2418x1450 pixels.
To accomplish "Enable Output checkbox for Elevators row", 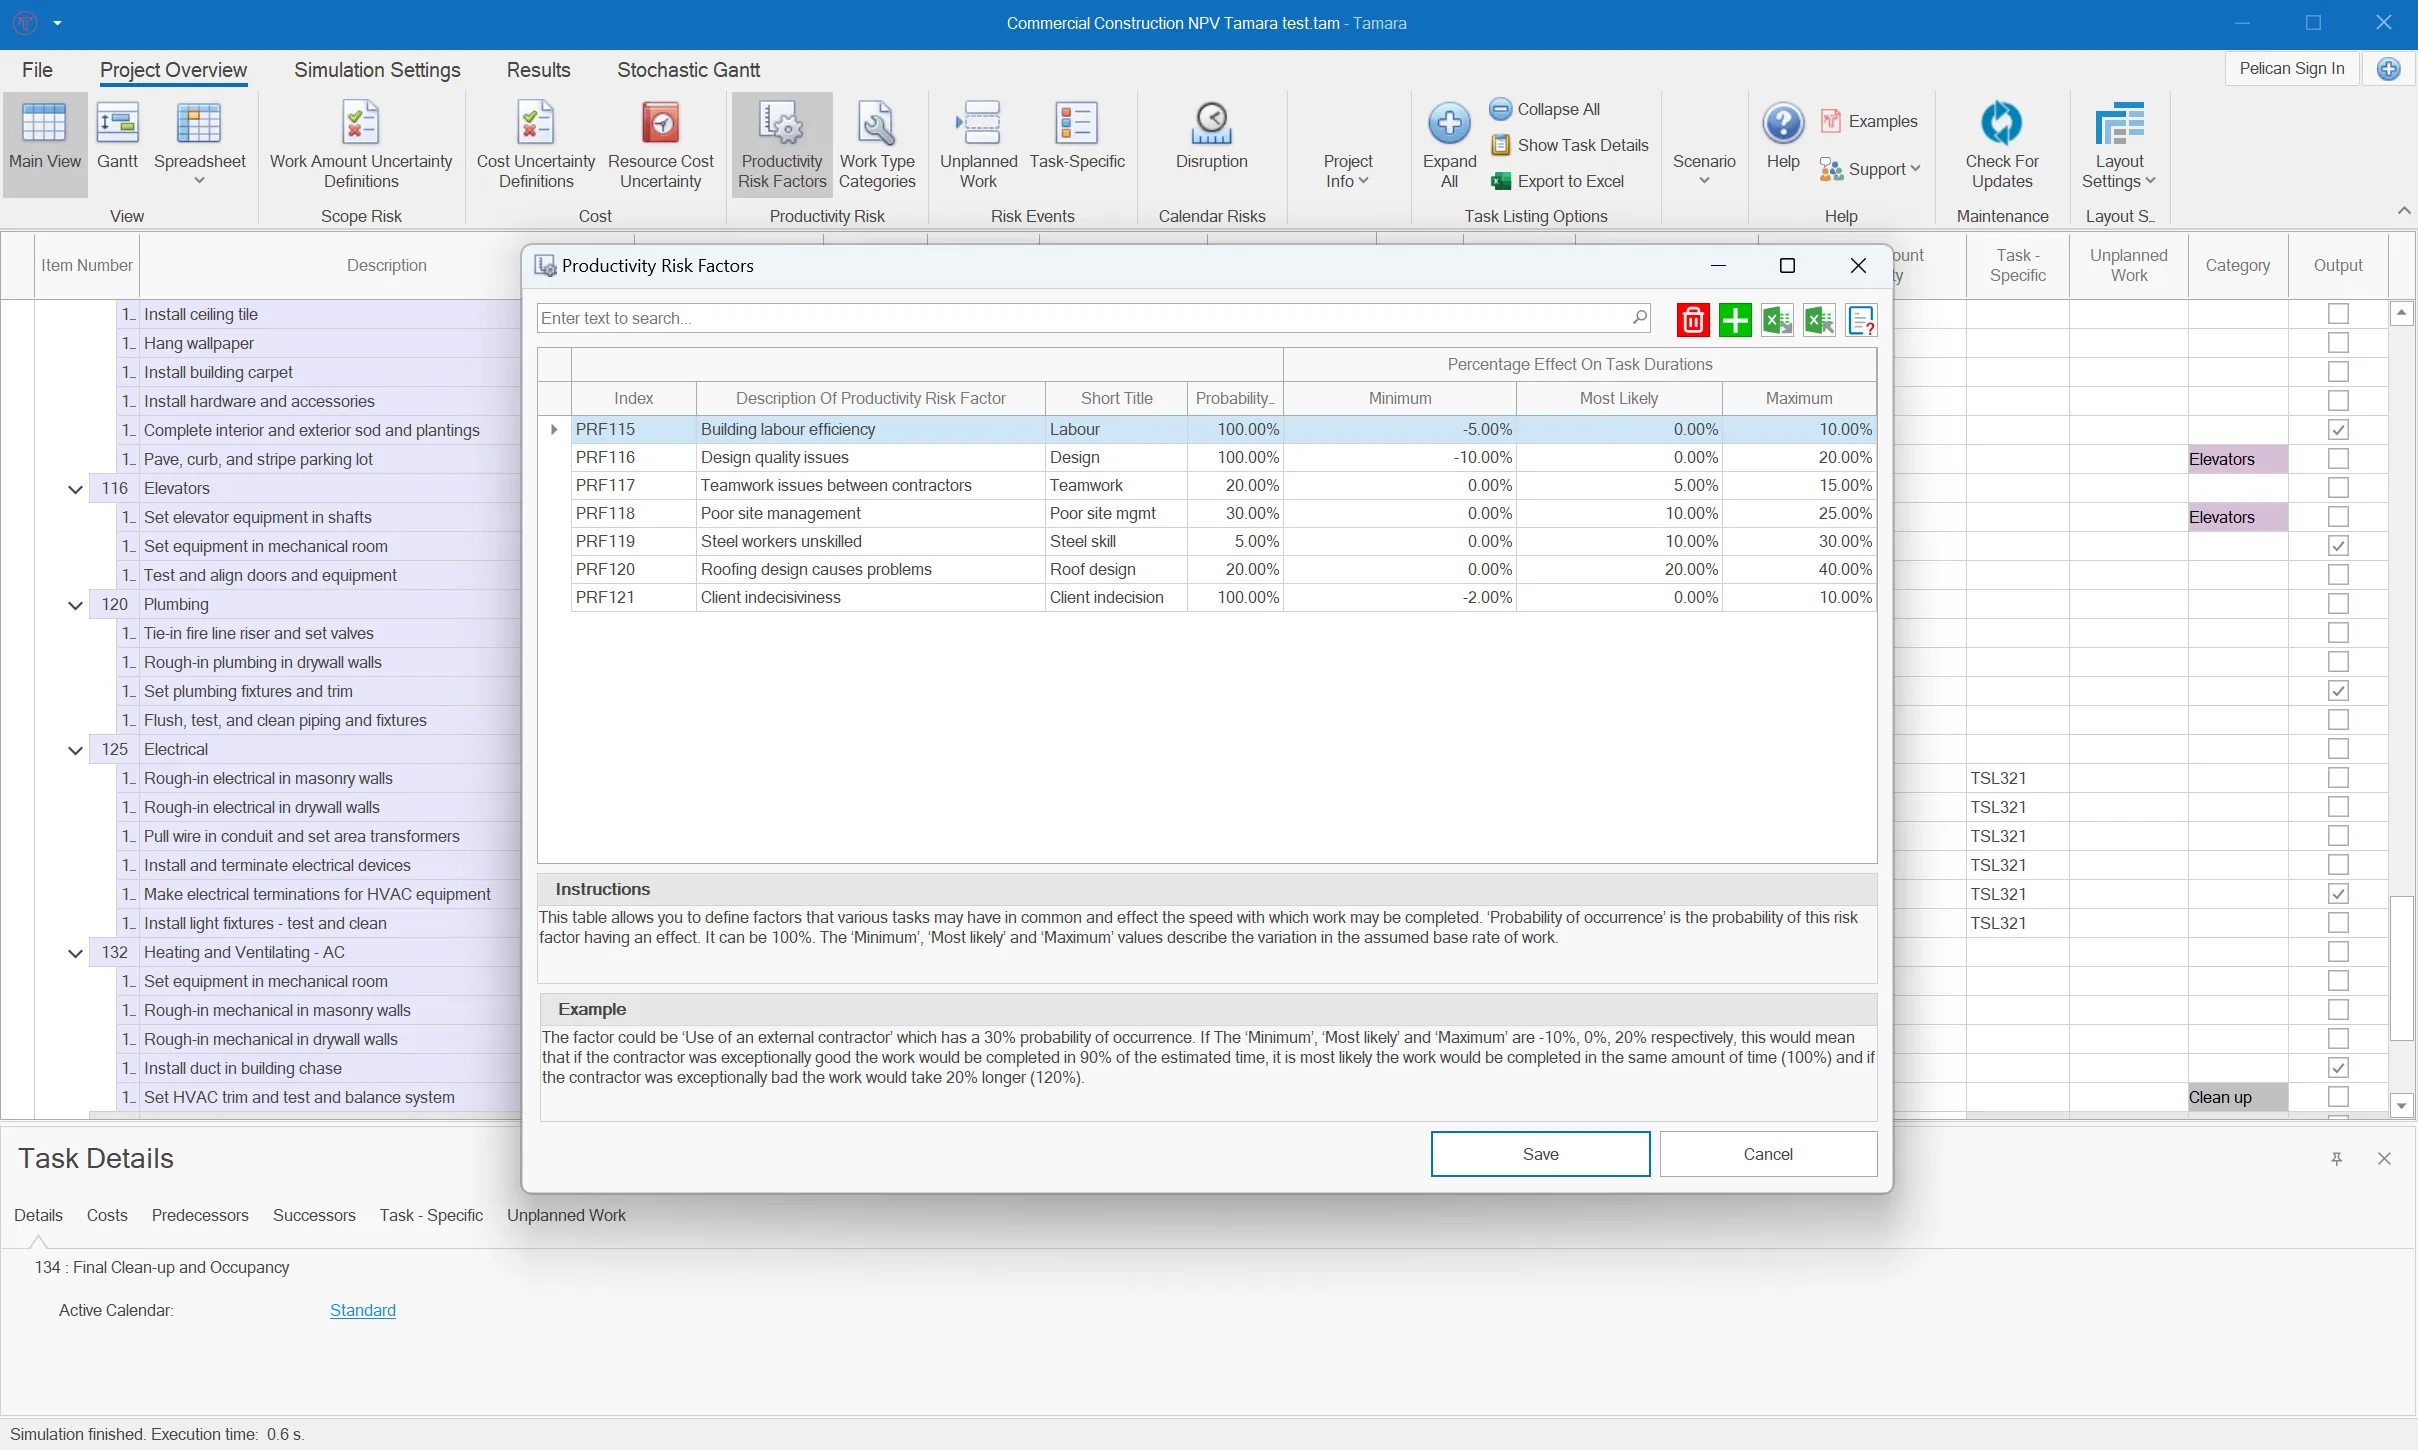I will (x=2337, y=488).
